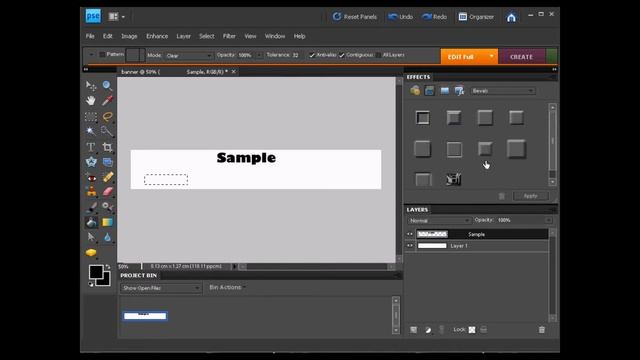Expand the EDIT Full mode arrow

(491, 56)
